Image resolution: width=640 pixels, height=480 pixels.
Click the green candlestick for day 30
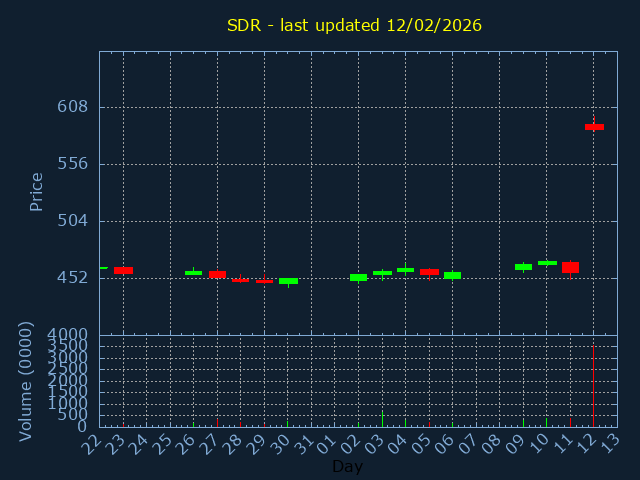click(x=288, y=281)
